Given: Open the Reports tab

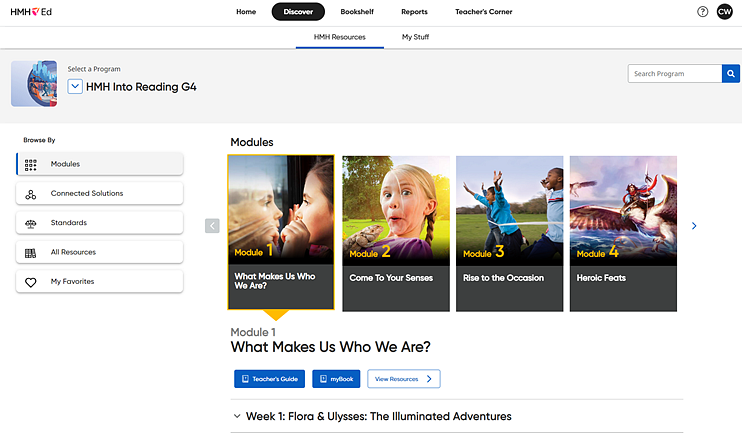Looking at the screenshot, I should (414, 12).
